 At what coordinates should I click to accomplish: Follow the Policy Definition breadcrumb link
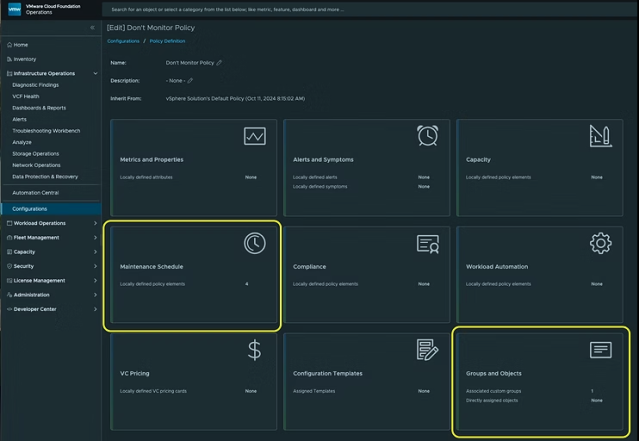pyautogui.click(x=167, y=41)
